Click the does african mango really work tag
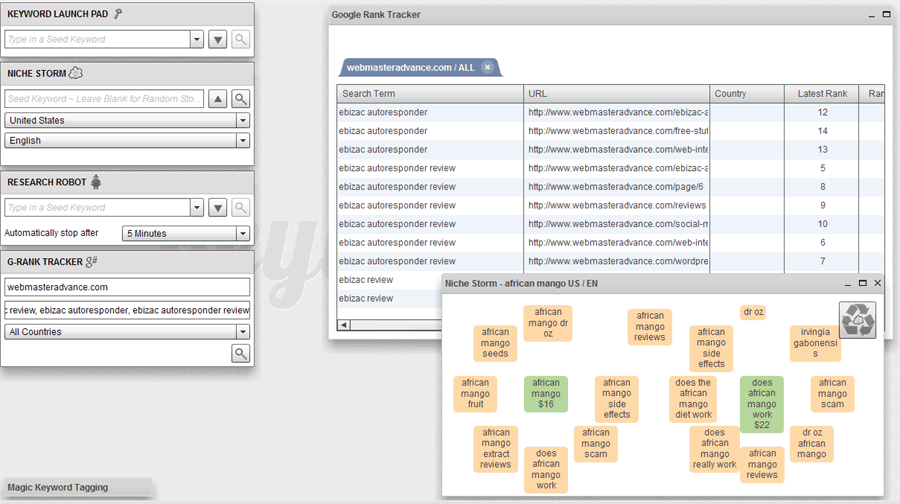The image size is (900, 504). click(715, 449)
